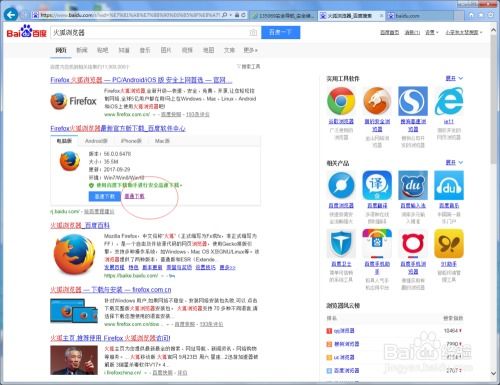The height and width of the screenshot is (385, 500).
Task: Select the iPhone版 download tab
Action: [x=131, y=141]
